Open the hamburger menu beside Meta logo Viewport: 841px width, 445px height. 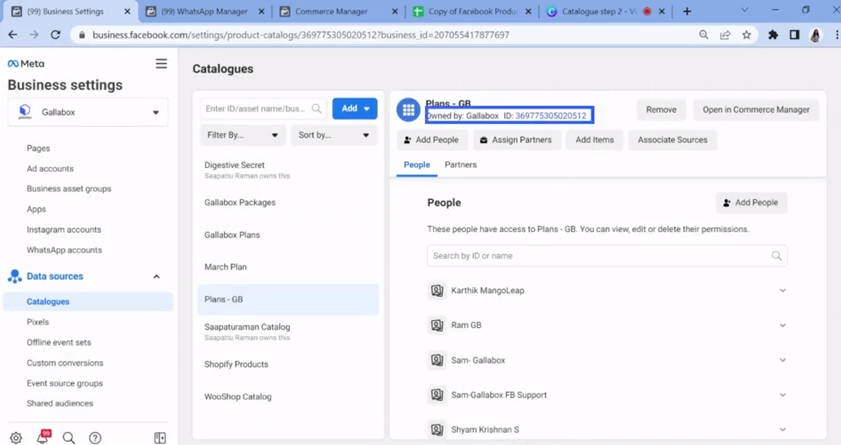click(161, 64)
